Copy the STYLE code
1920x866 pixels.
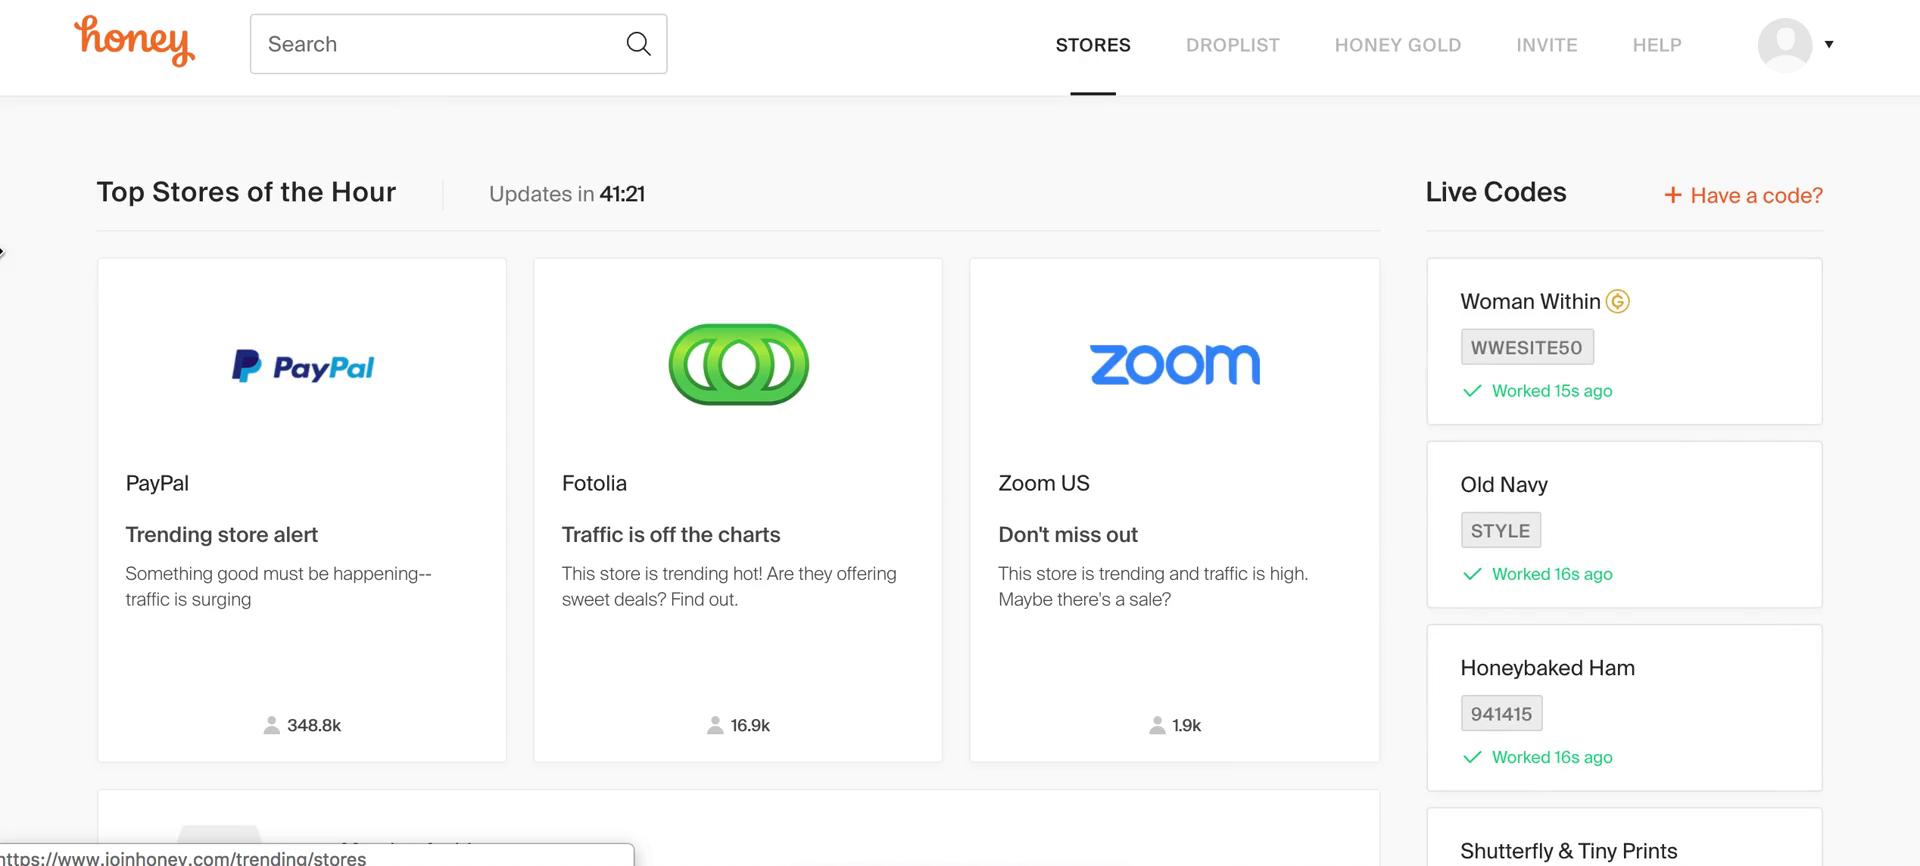click(x=1500, y=530)
